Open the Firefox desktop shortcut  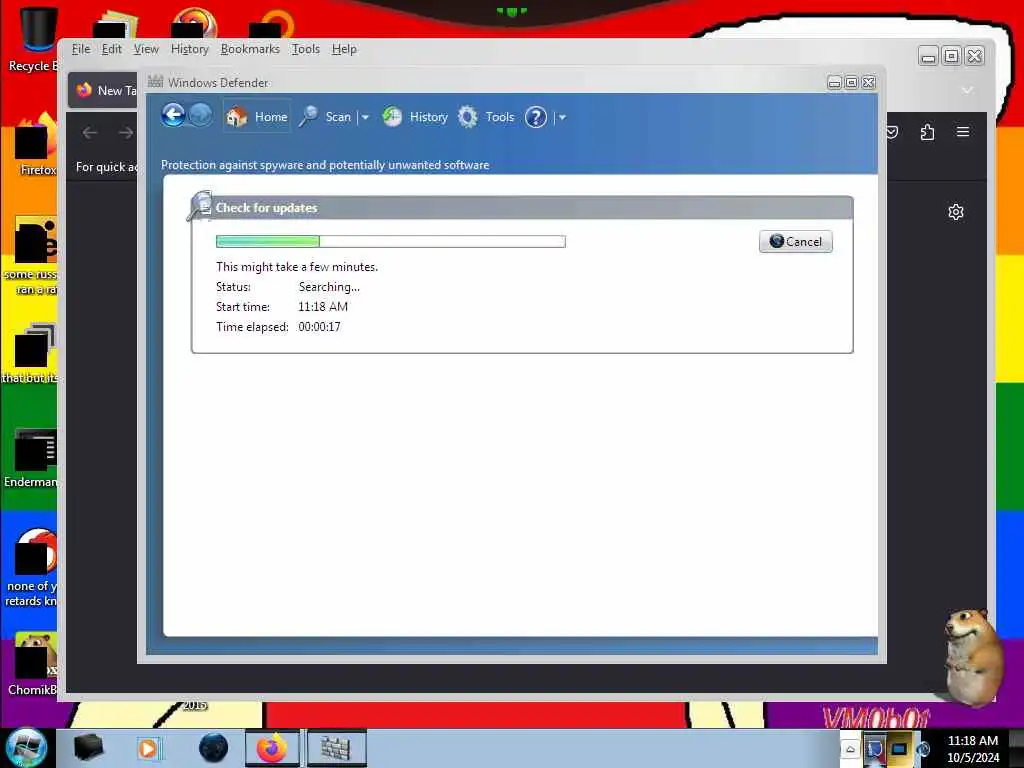[36, 145]
